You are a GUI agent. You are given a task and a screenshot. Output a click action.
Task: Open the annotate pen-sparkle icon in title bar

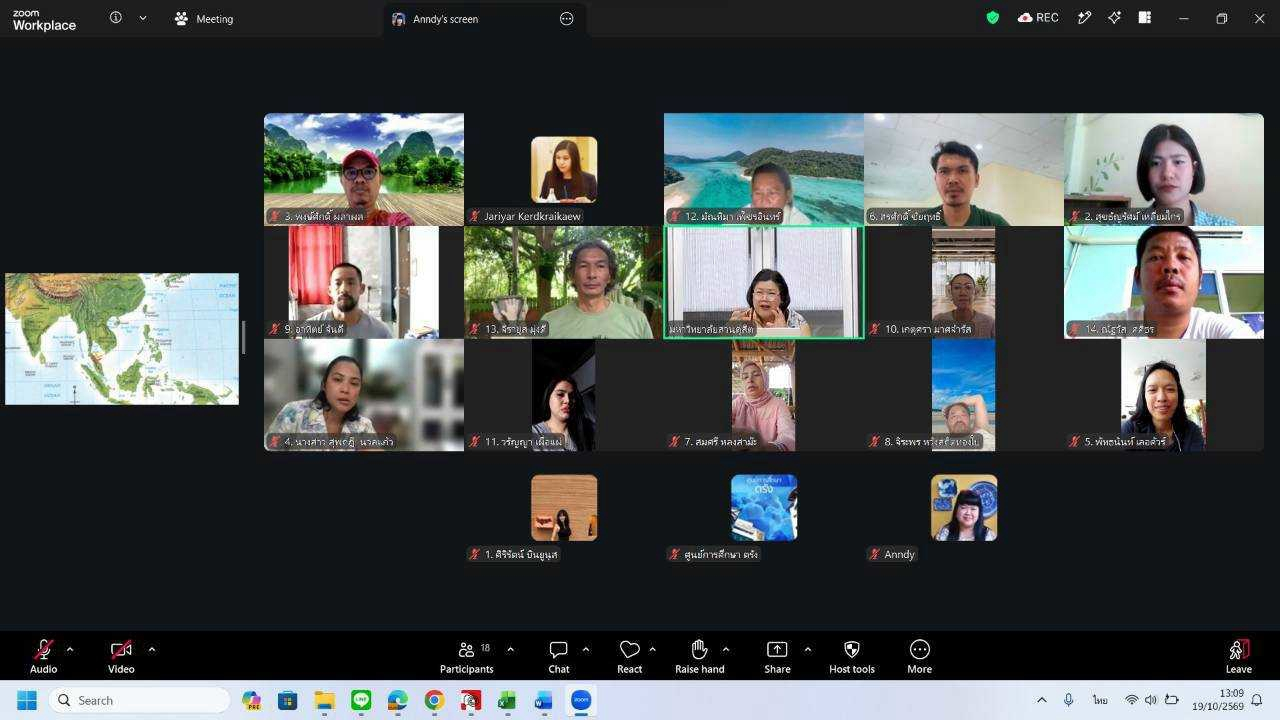[1084, 18]
